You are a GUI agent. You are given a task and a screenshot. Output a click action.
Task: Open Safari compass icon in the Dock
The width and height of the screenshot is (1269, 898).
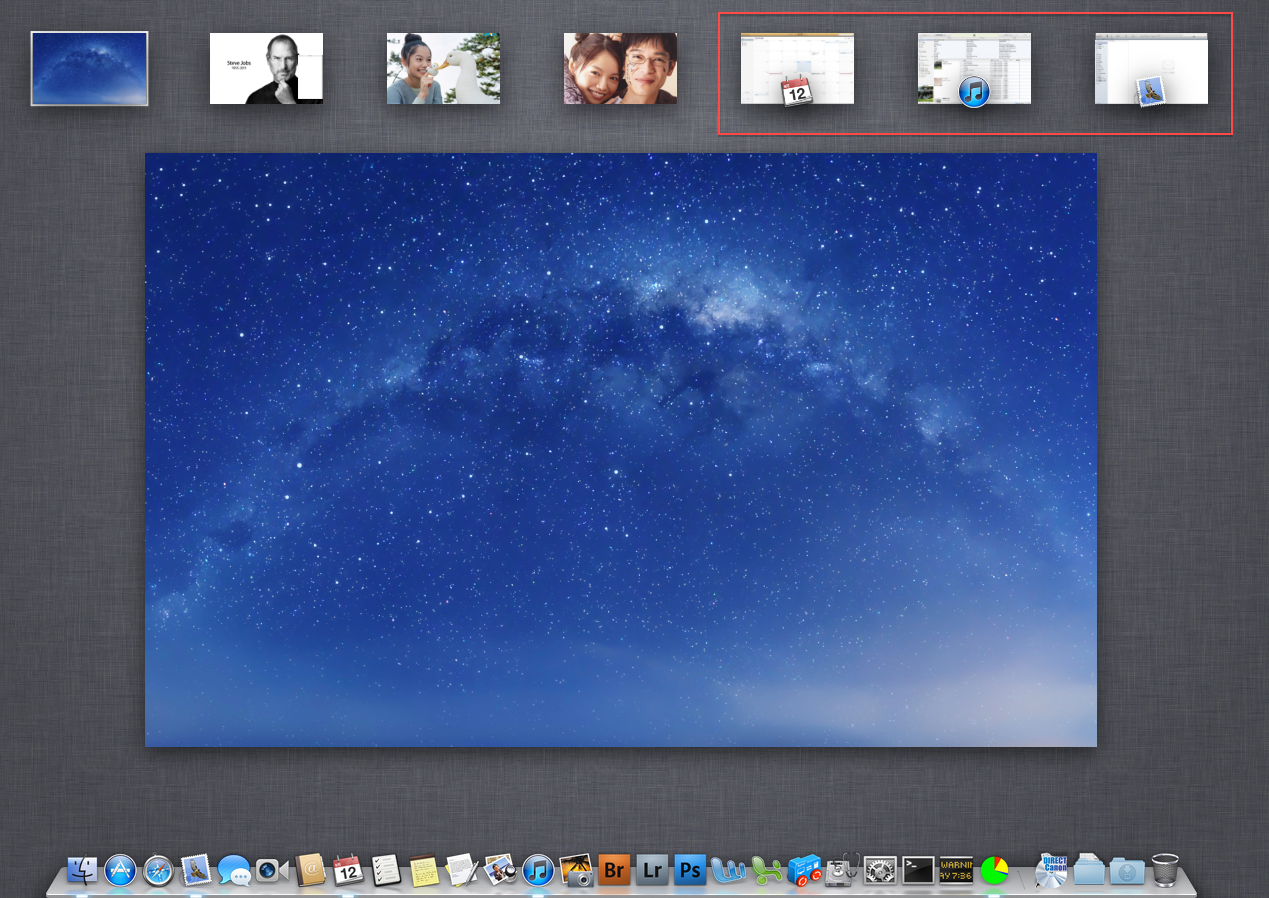pyautogui.click(x=158, y=870)
